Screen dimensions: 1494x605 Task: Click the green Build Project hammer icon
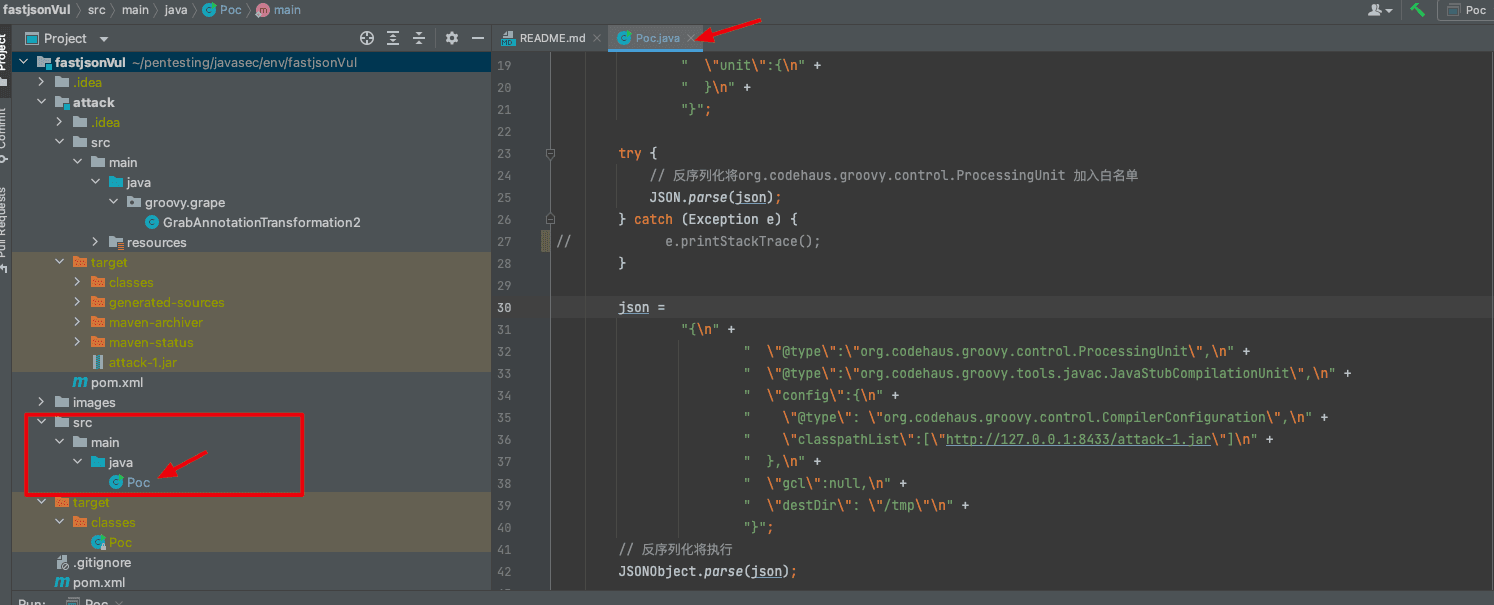[1418, 10]
